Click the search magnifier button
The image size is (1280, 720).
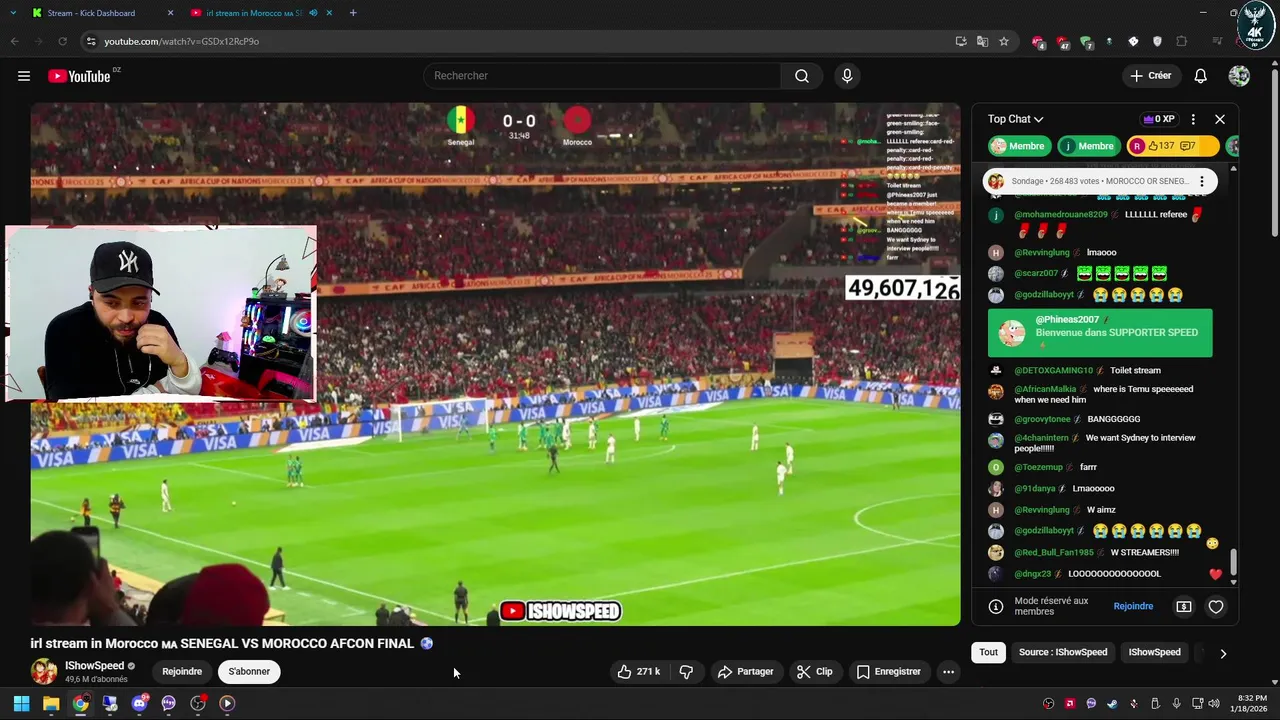click(802, 76)
